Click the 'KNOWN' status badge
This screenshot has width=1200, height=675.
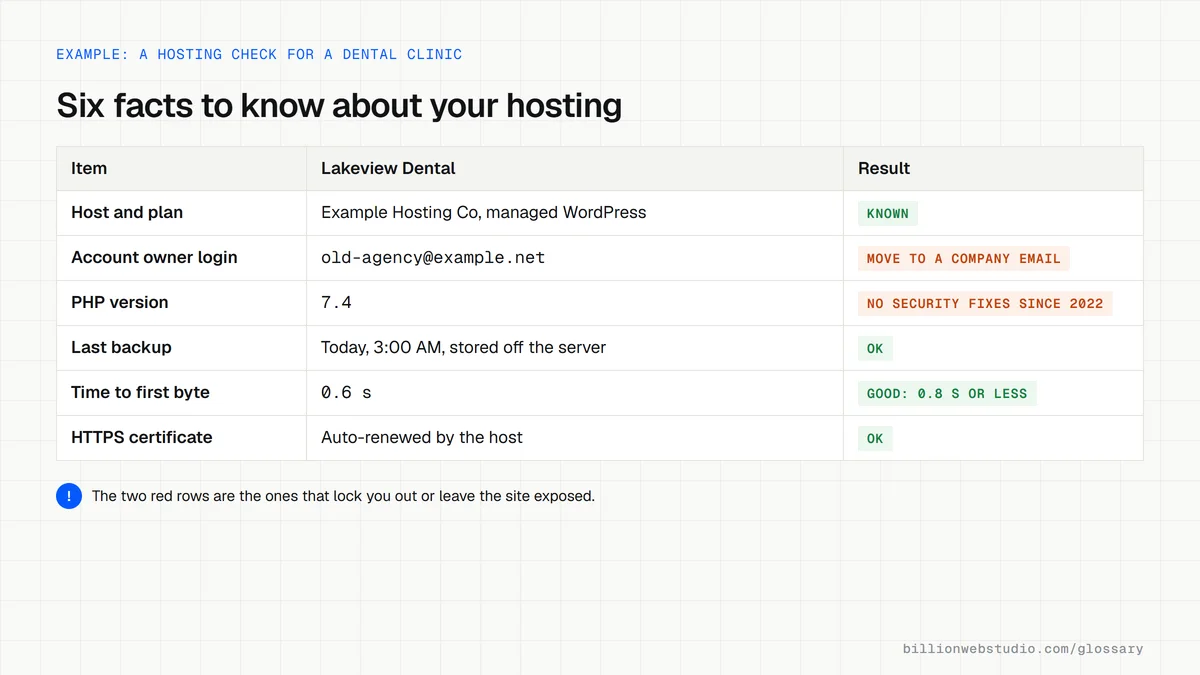(x=888, y=213)
